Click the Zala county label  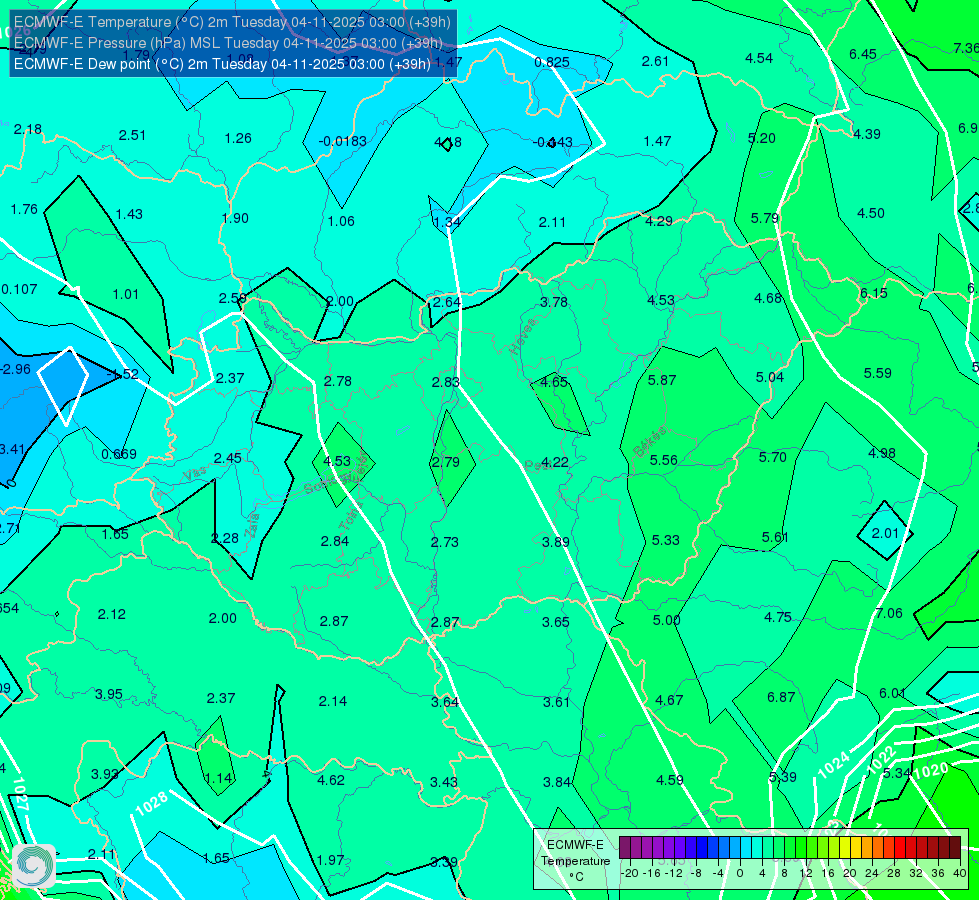[253, 525]
